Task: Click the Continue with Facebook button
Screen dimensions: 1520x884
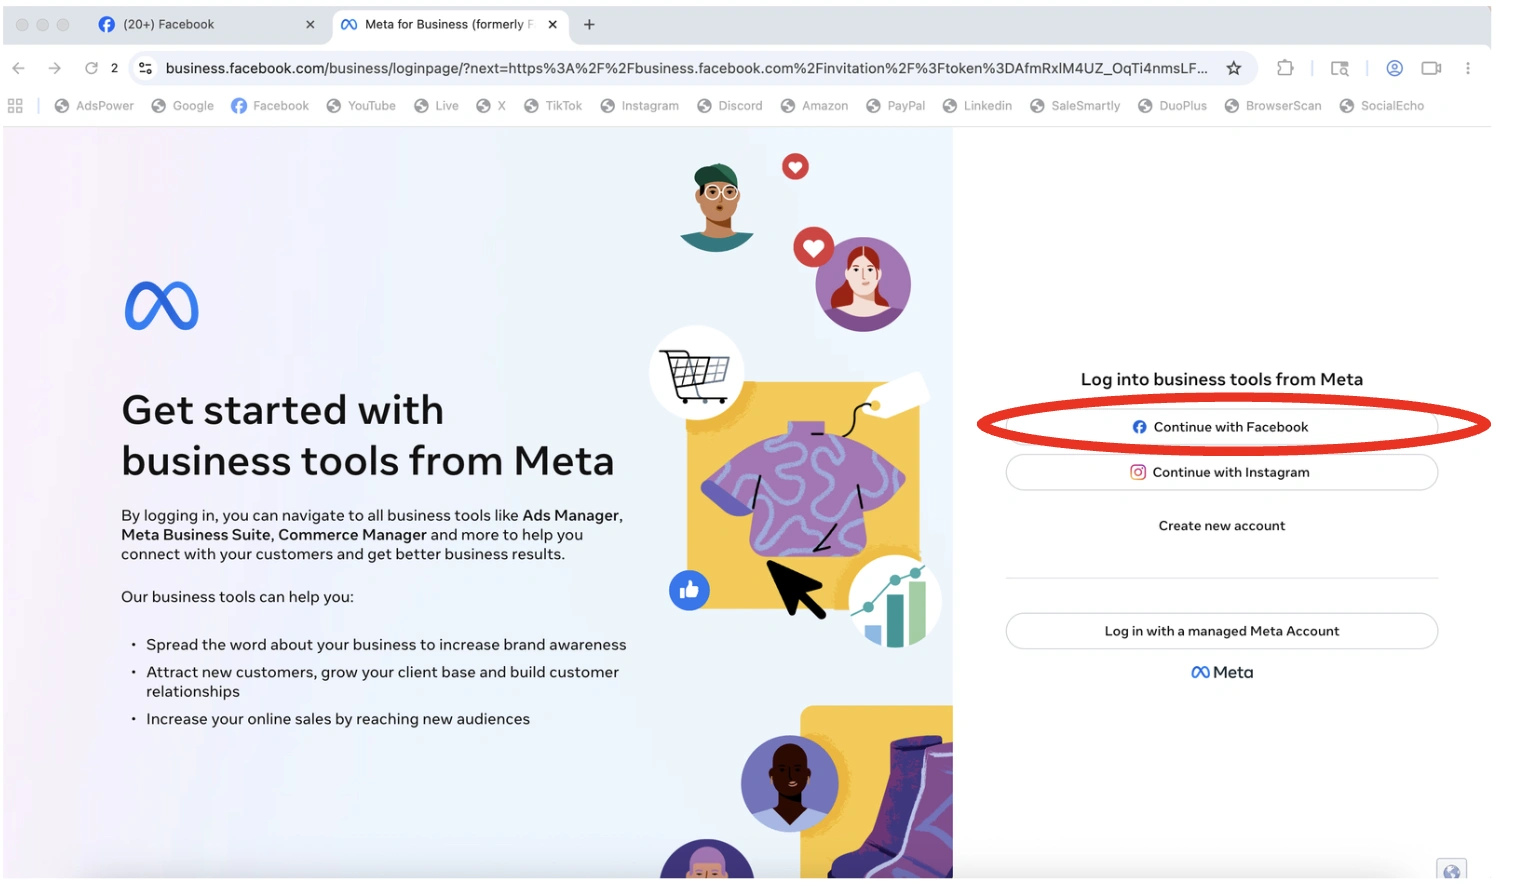Action: (x=1221, y=427)
